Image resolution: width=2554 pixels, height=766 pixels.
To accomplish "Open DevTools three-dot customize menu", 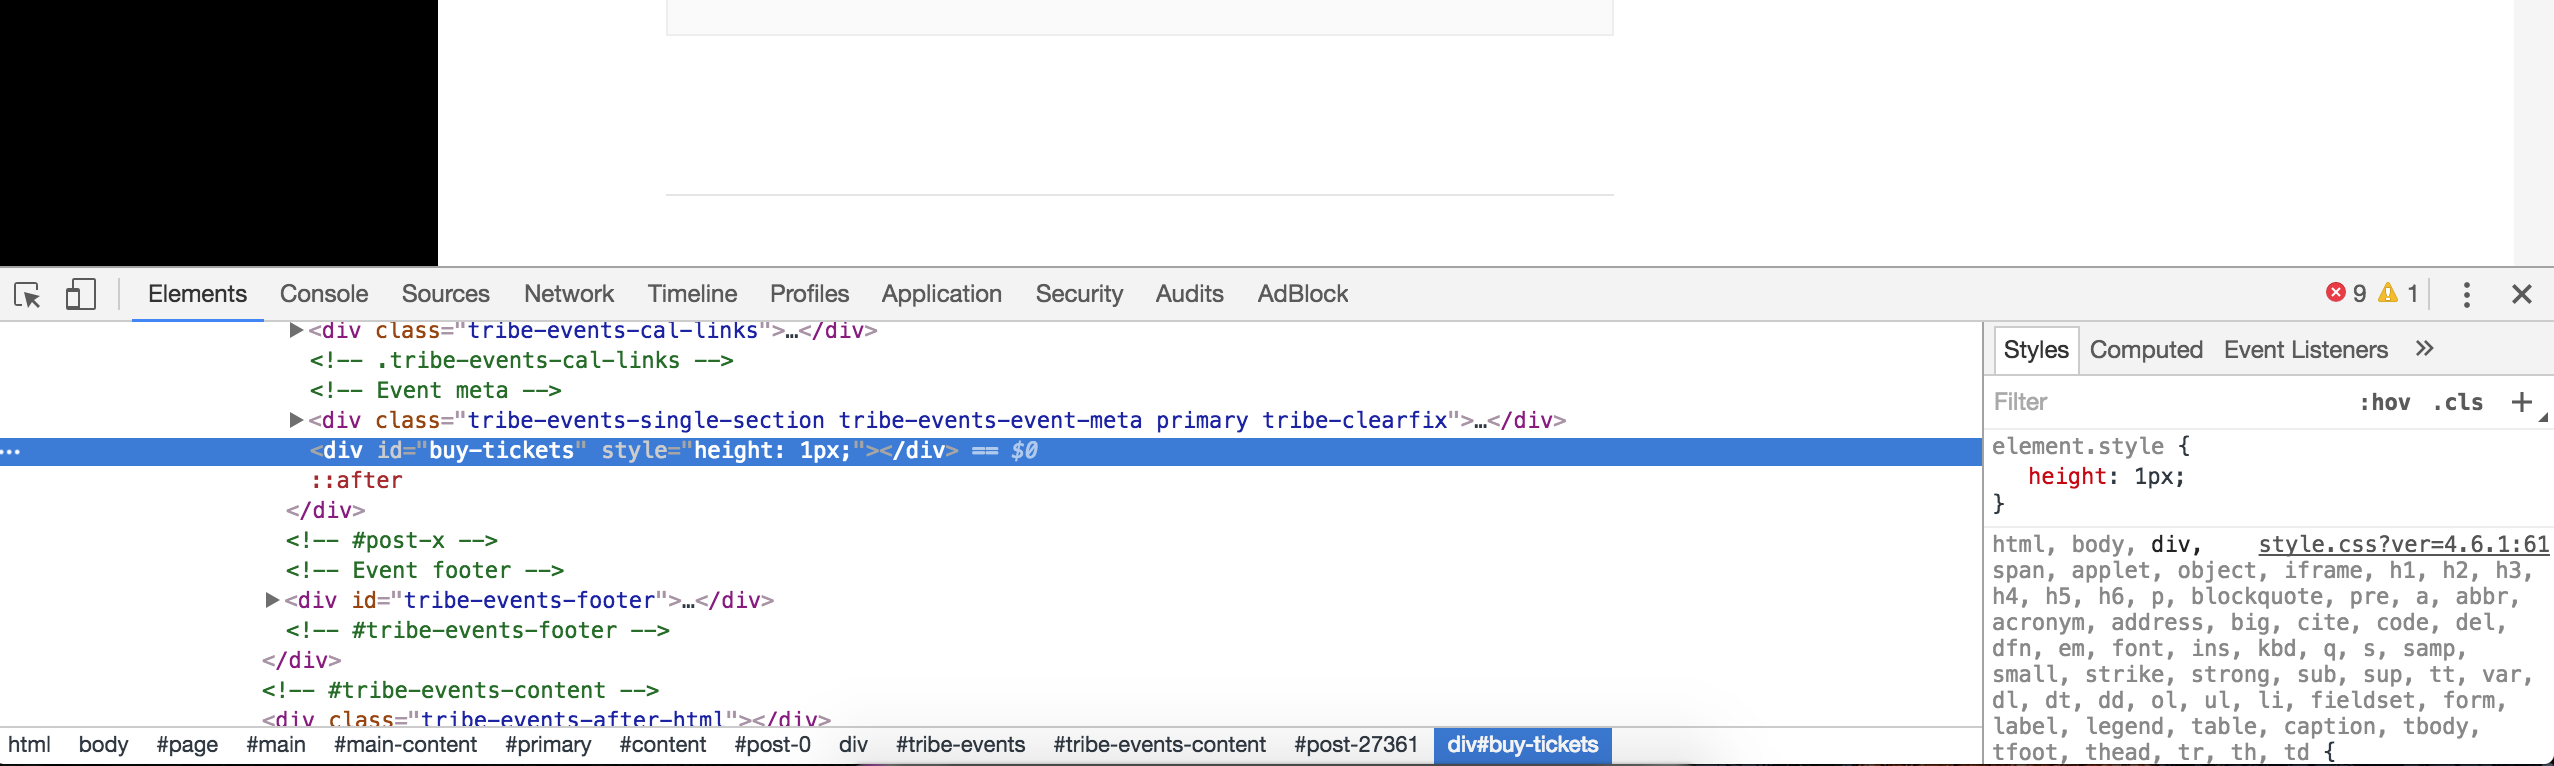I will pos(2466,295).
